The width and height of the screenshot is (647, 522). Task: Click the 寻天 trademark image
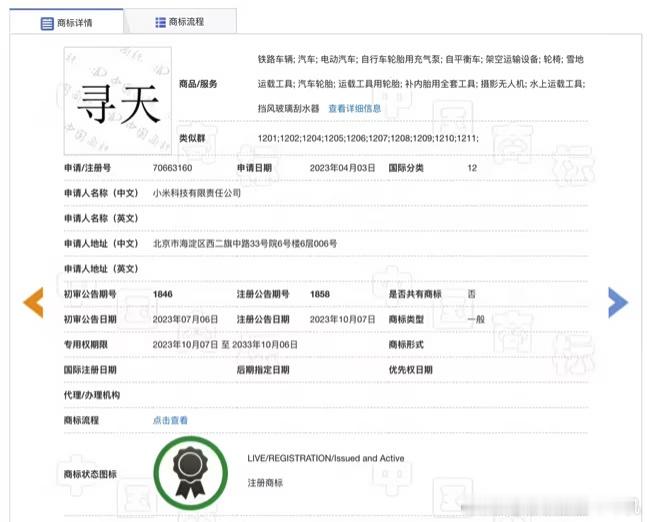[x=118, y=101]
